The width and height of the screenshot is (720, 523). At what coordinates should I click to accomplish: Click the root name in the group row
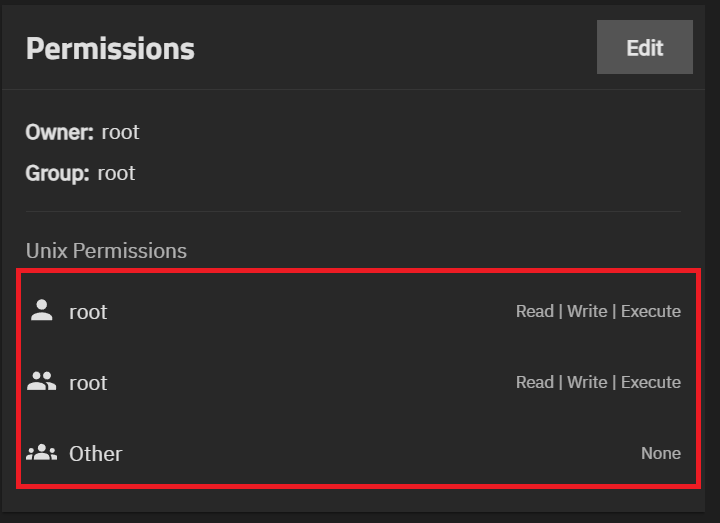pos(88,383)
